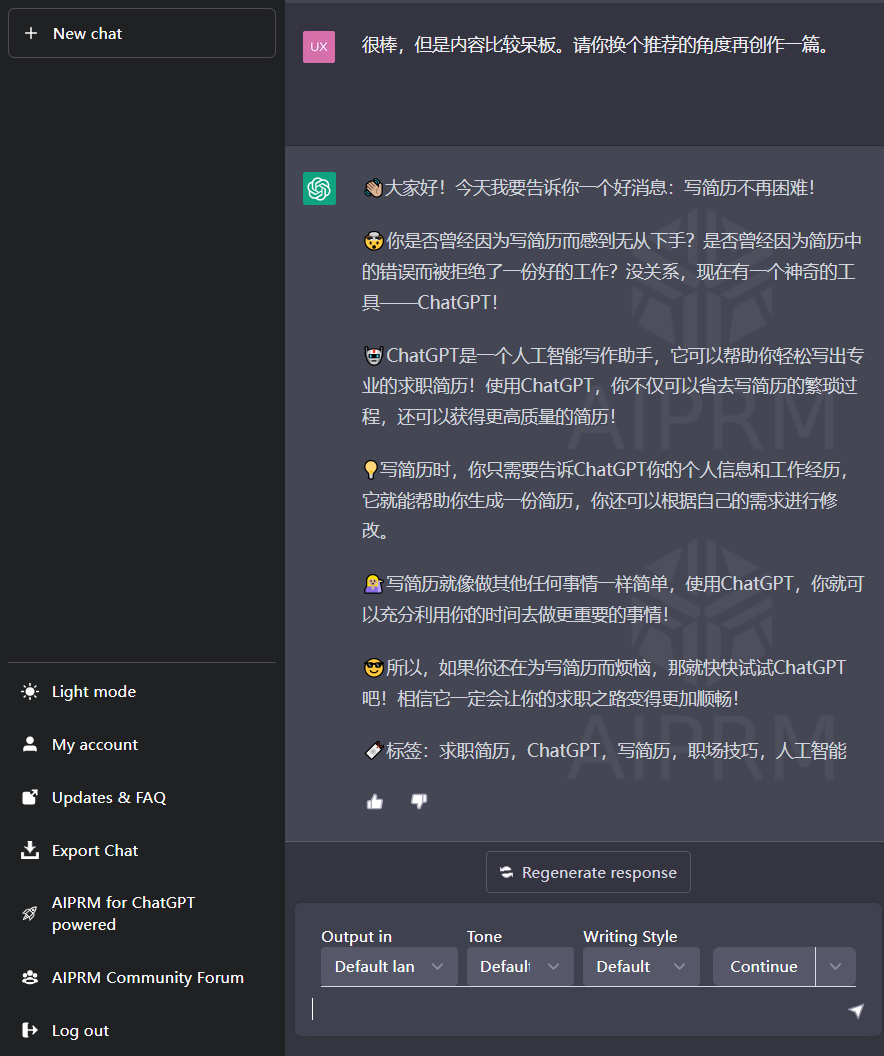
Task: Click the UX user avatar
Action: click(x=319, y=46)
